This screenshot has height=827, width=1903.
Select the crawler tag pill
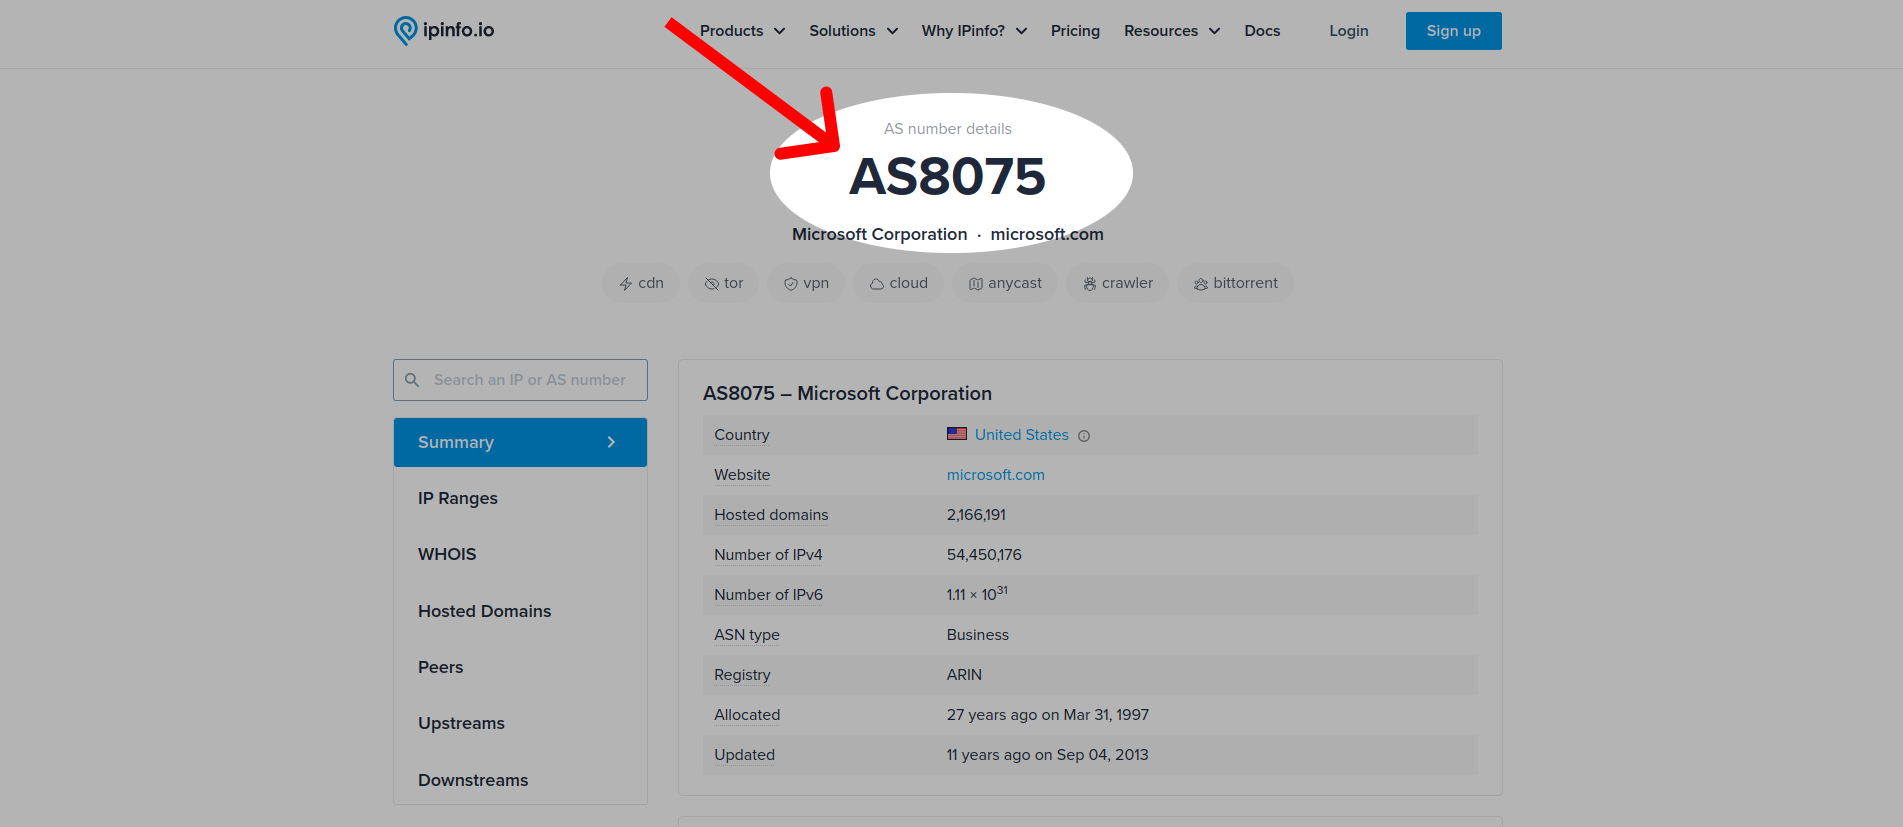click(x=1118, y=283)
